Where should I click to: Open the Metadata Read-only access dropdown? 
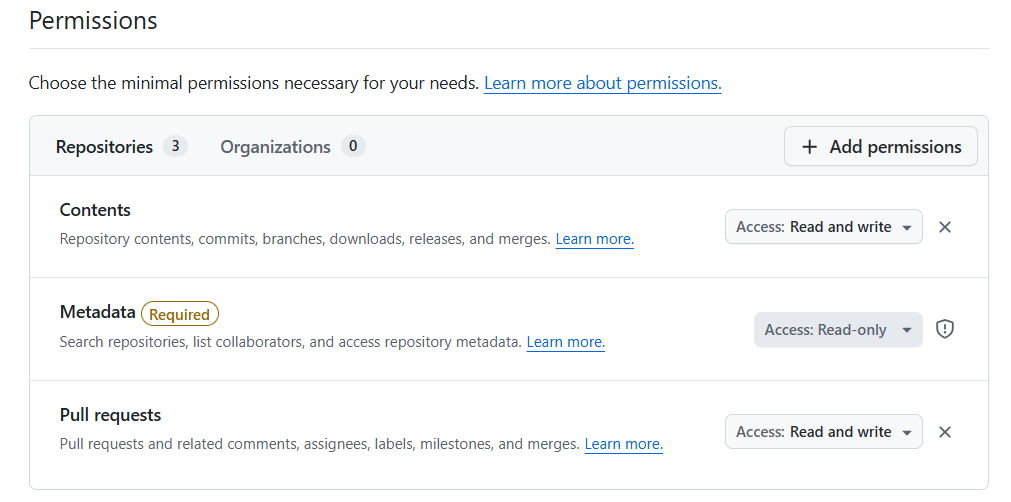tap(837, 330)
